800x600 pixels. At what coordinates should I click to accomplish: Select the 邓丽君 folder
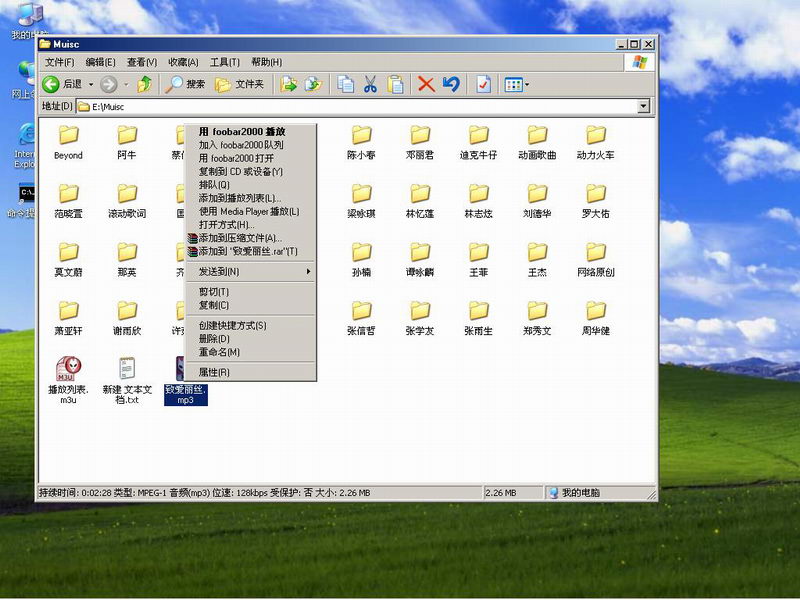click(x=420, y=143)
